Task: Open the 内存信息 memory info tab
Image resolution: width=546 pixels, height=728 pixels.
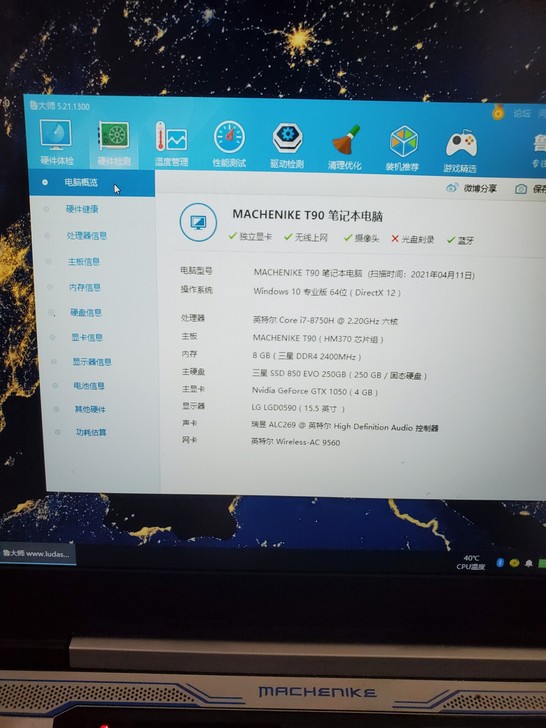Action: tap(84, 287)
